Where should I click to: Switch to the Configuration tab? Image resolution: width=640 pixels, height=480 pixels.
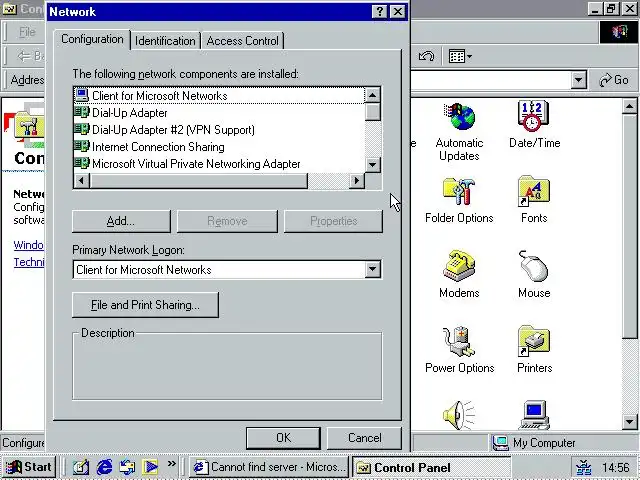(92, 39)
